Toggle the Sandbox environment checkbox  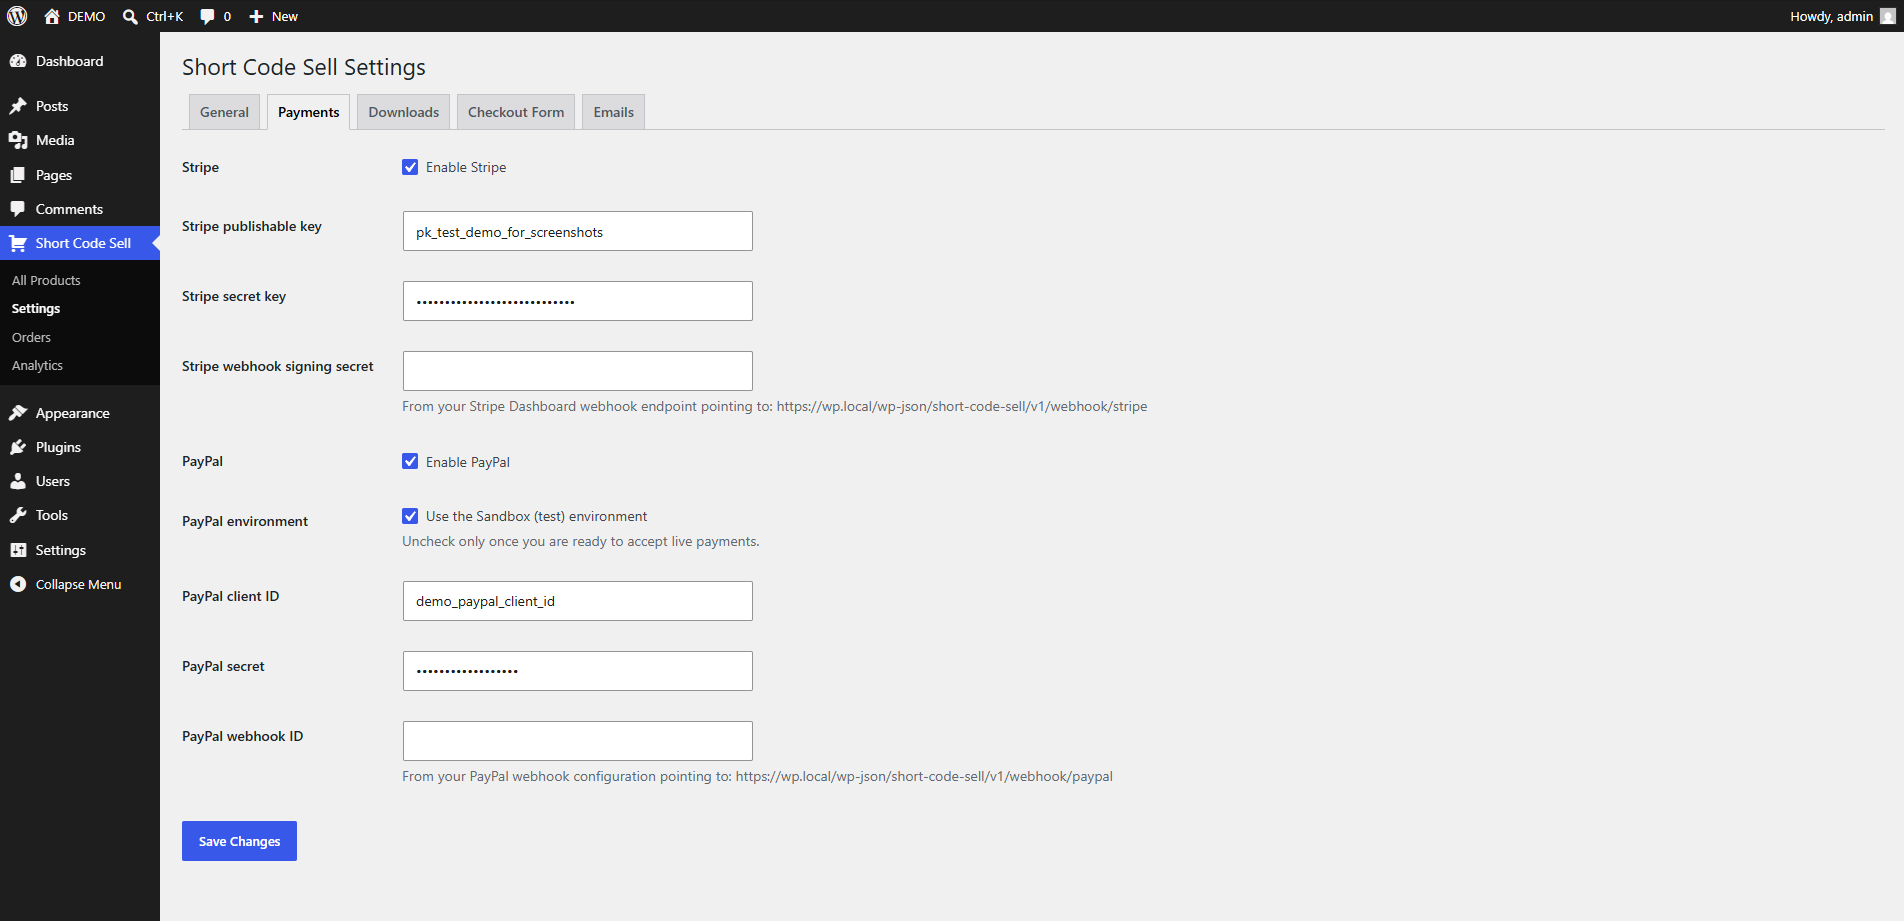coord(410,516)
